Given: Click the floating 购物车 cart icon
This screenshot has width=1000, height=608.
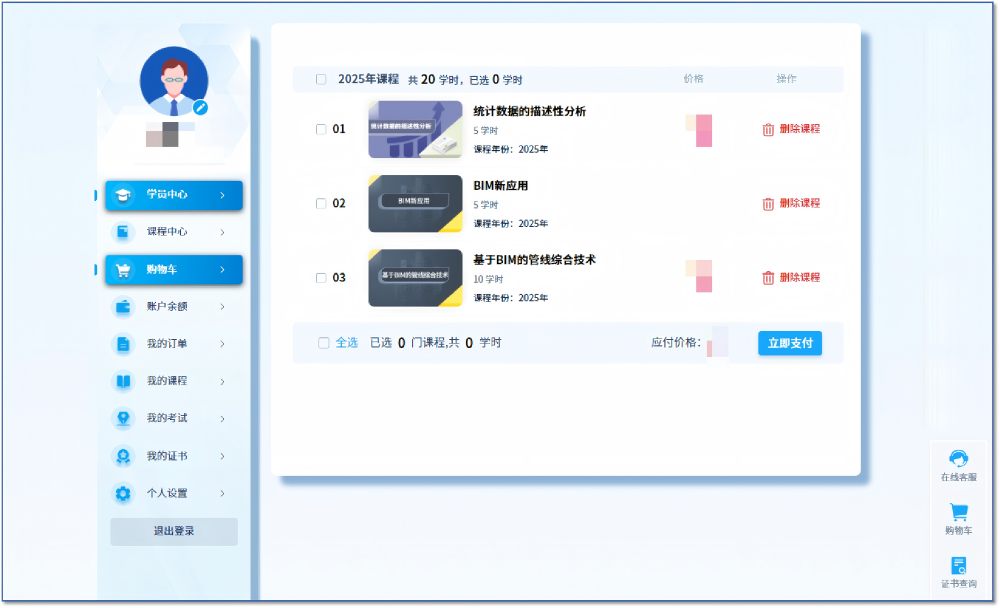Looking at the screenshot, I should coord(958,512).
